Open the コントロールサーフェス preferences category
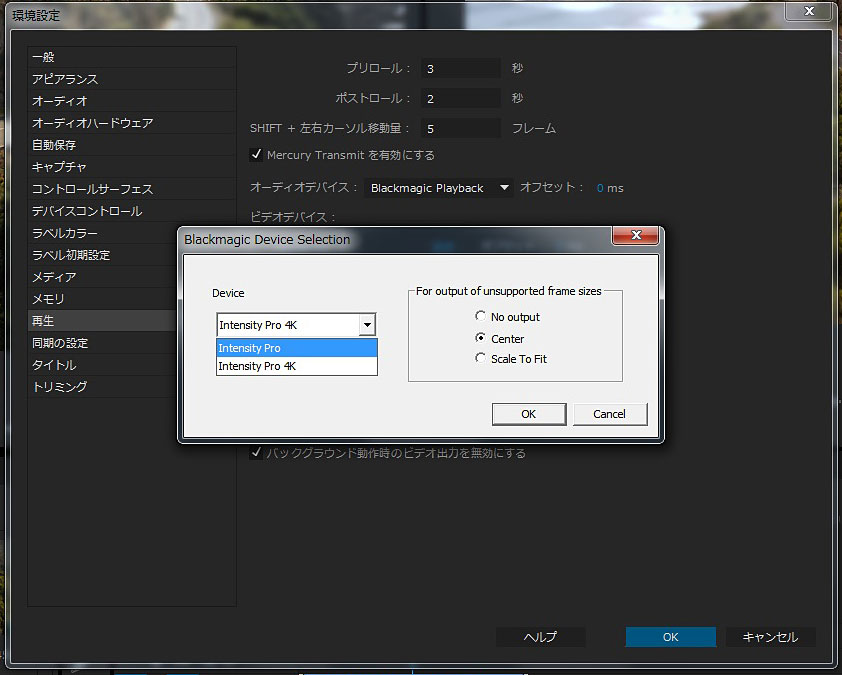Viewport: 842px width, 675px height. click(x=132, y=189)
